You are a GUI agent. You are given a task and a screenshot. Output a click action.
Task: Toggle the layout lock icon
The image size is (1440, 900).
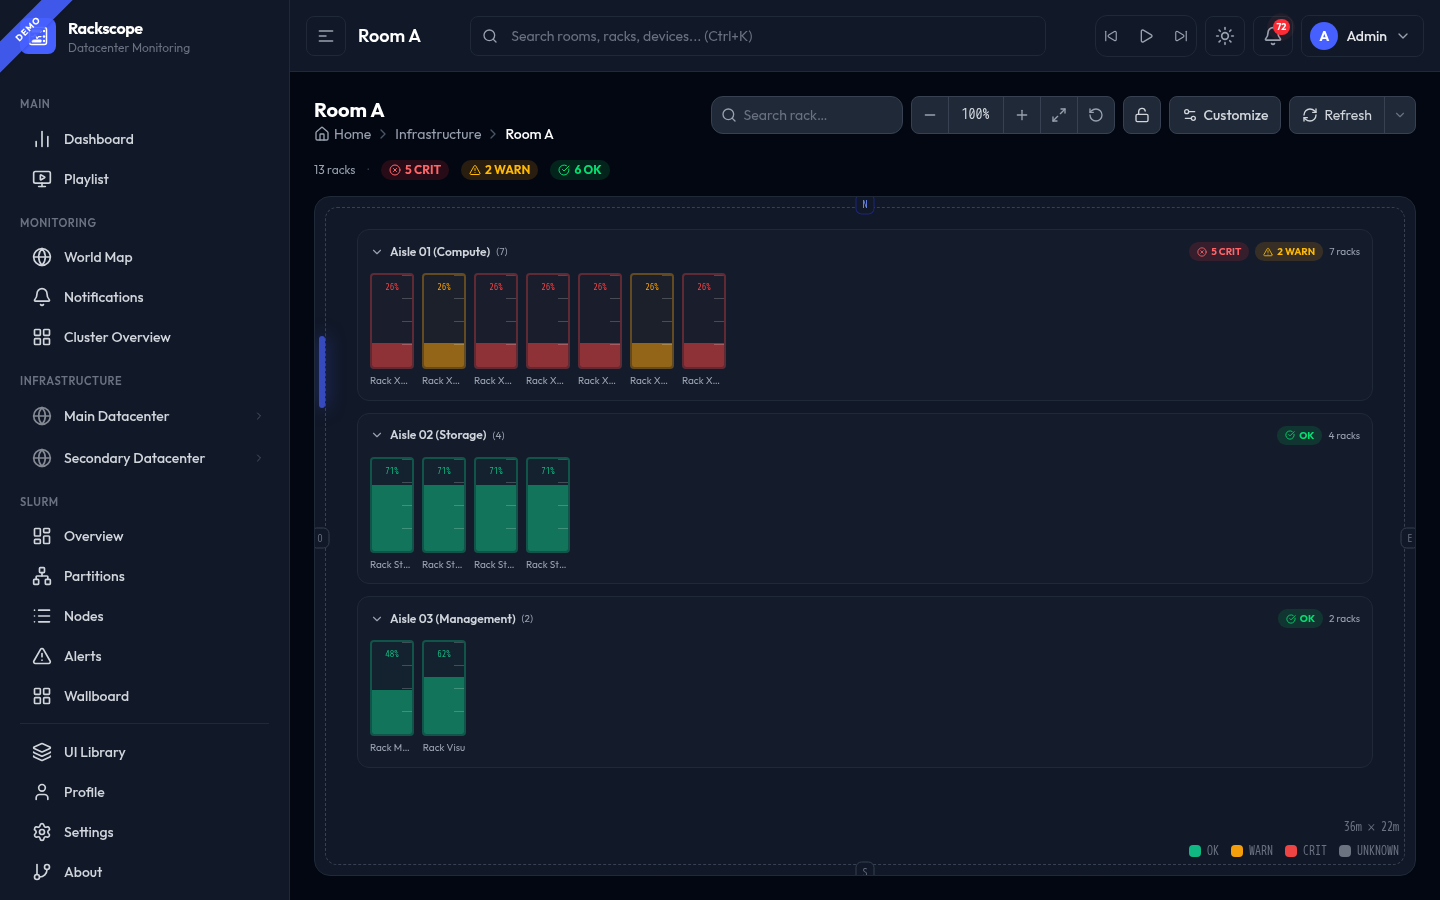pos(1141,115)
